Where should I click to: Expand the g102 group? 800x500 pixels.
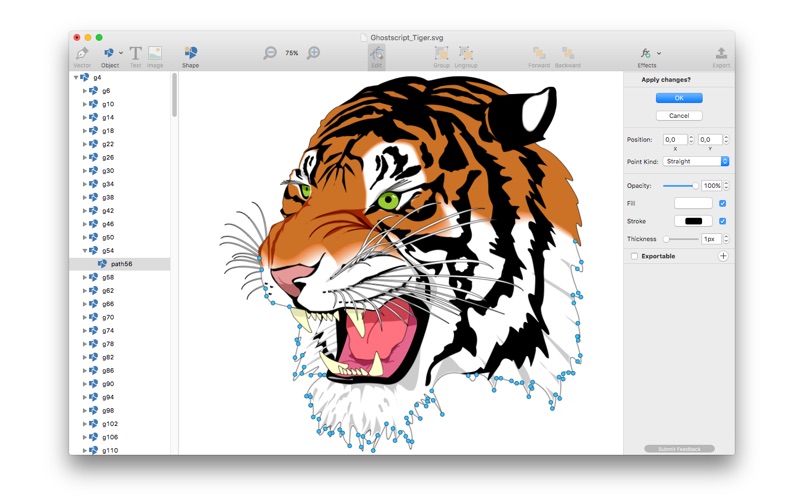pyautogui.click(x=85, y=424)
